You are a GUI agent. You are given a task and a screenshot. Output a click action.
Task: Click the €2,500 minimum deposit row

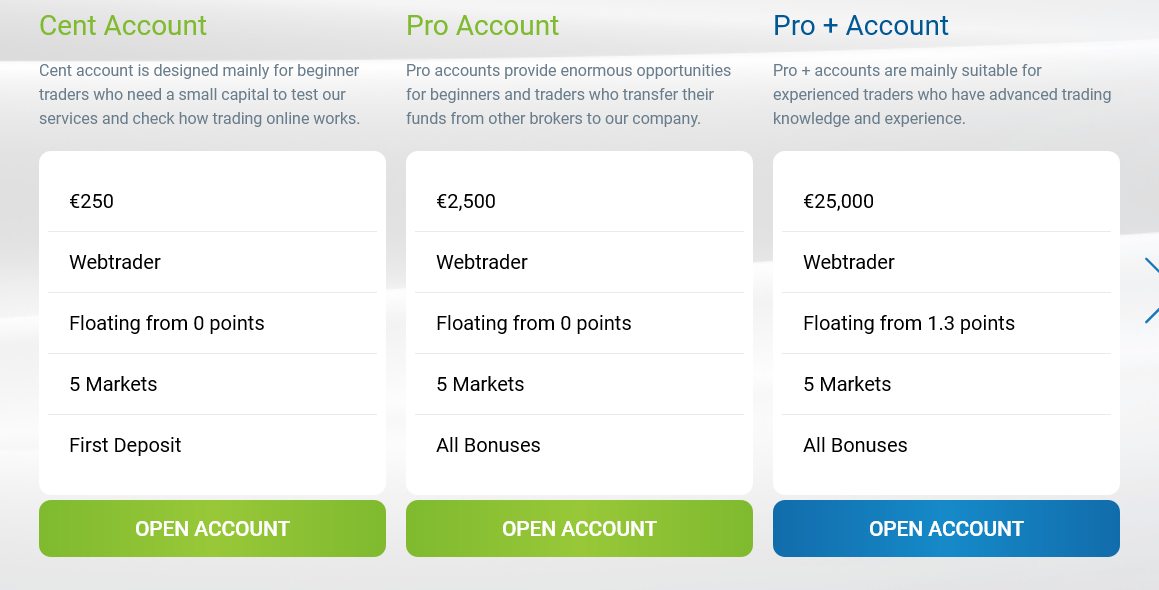tap(580, 201)
